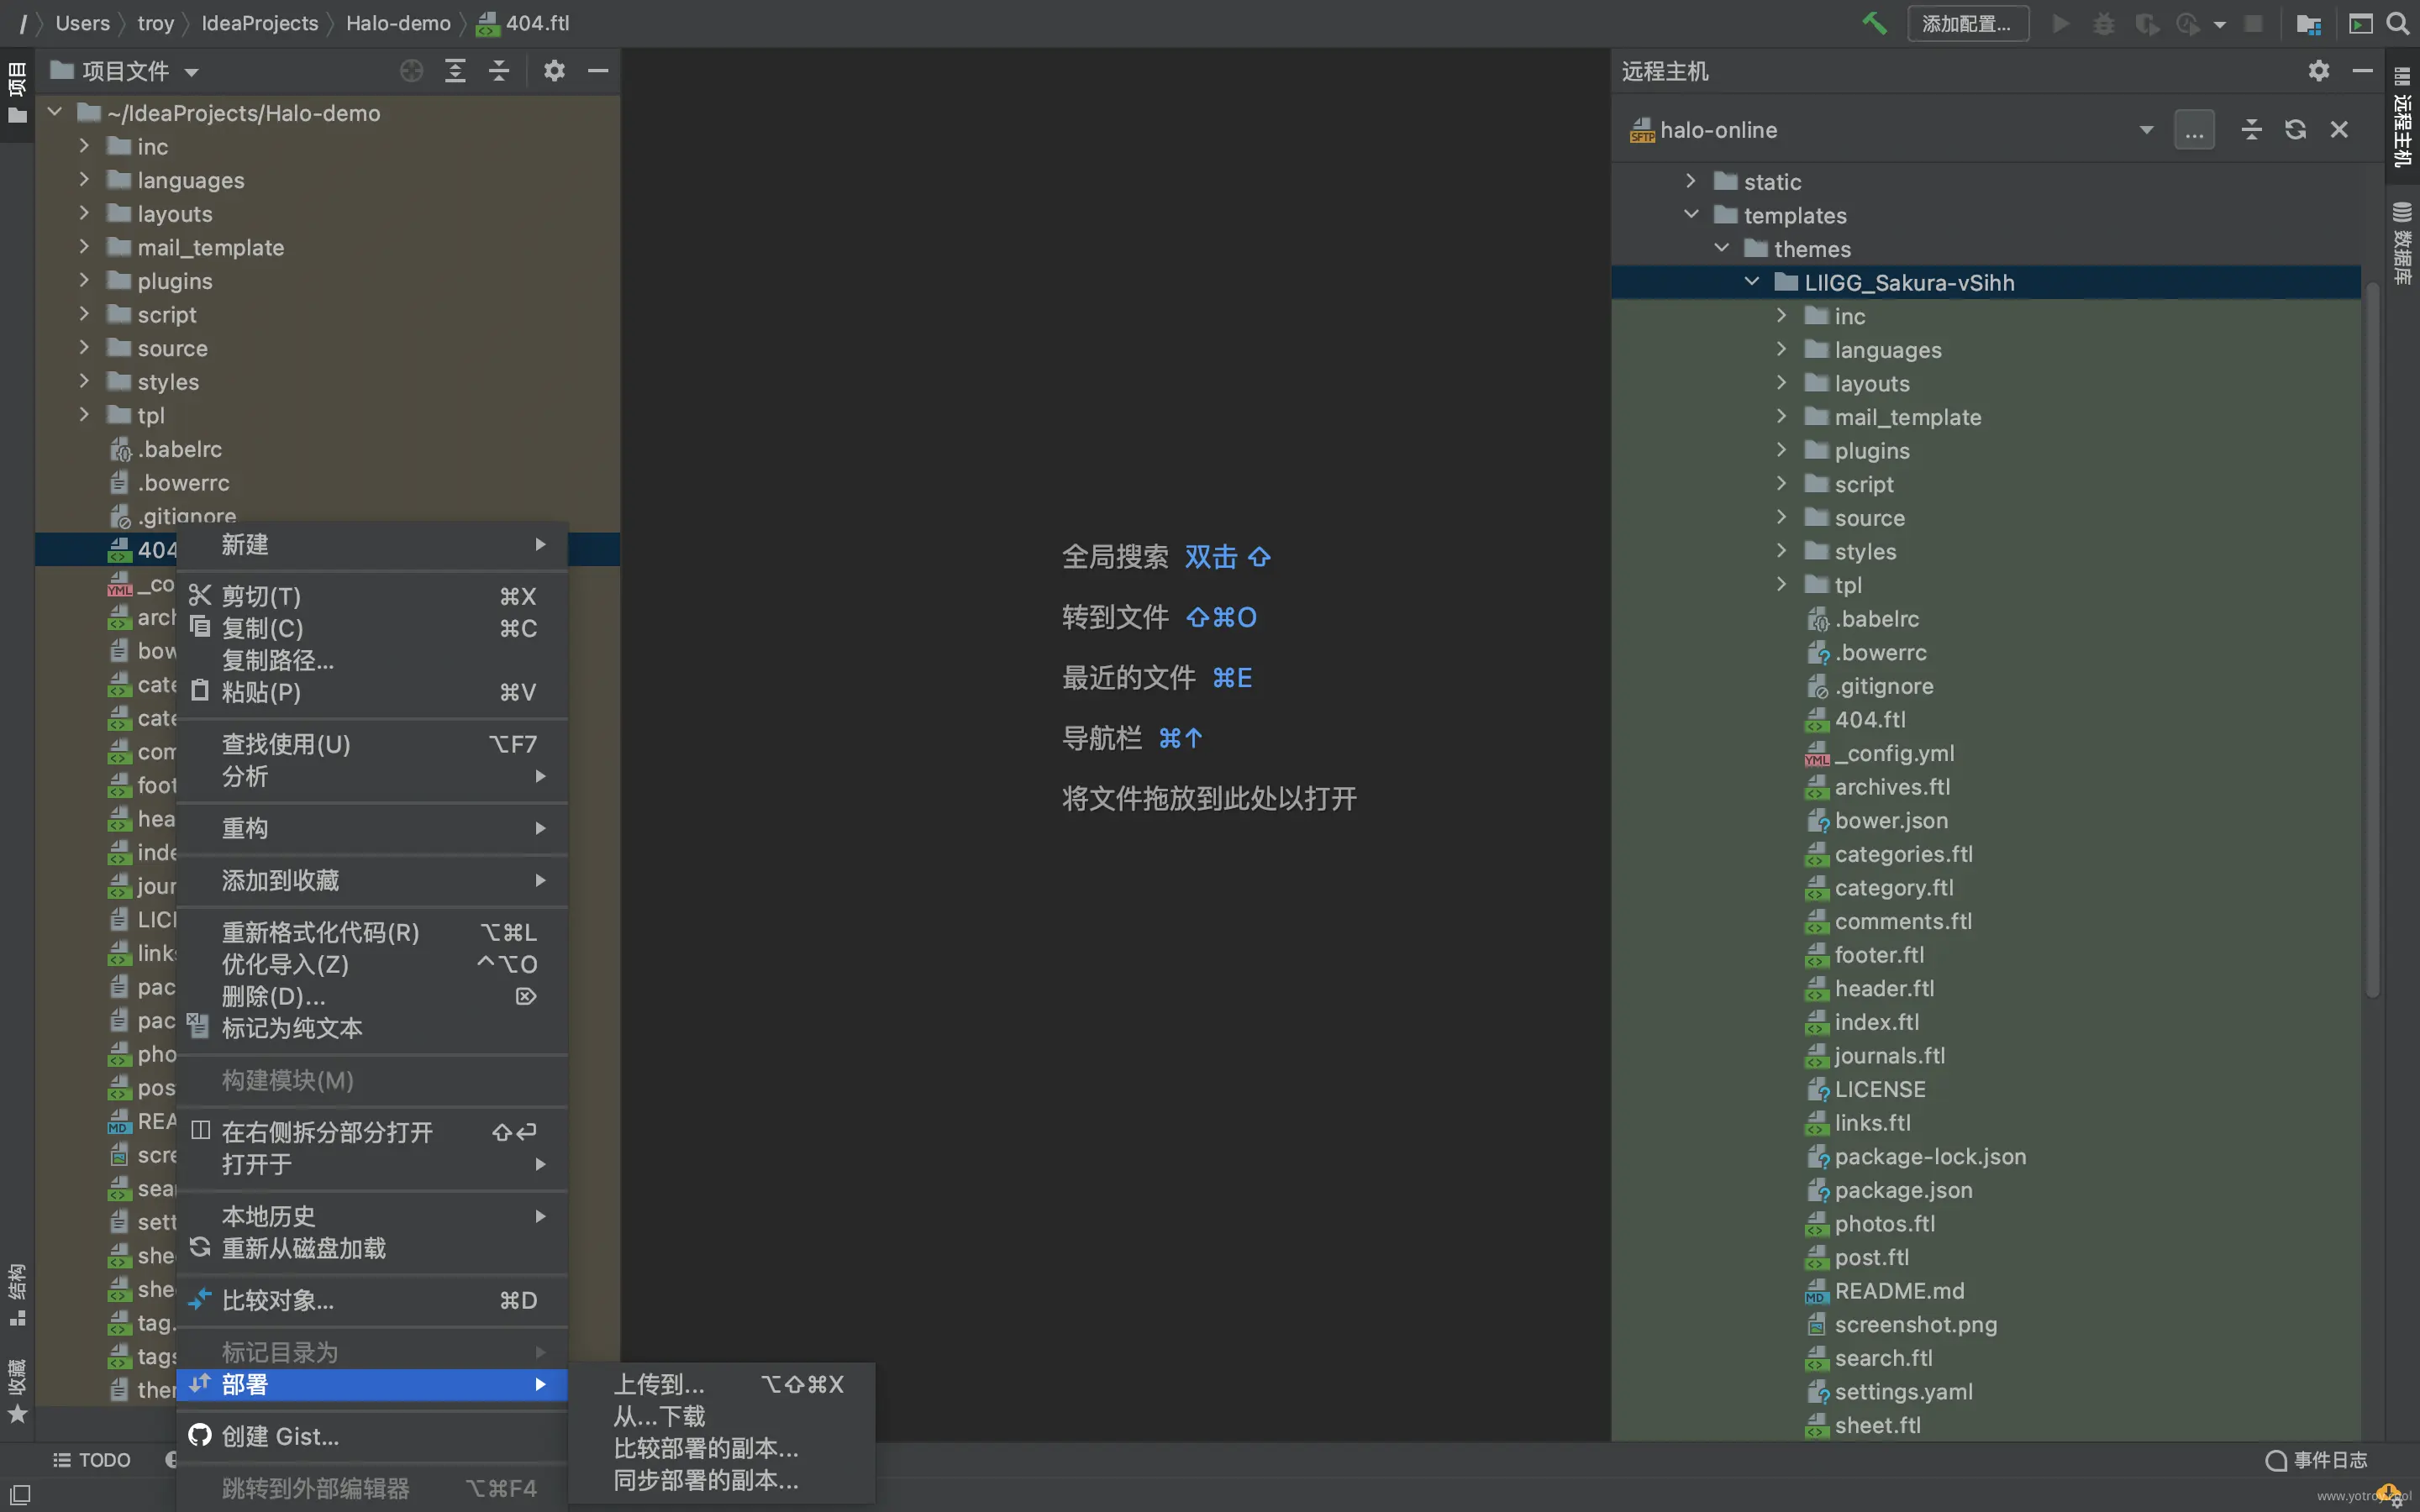Open project panel settings gear
Image resolution: width=2420 pixels, height=1512 pixels.
coord(554,71)
